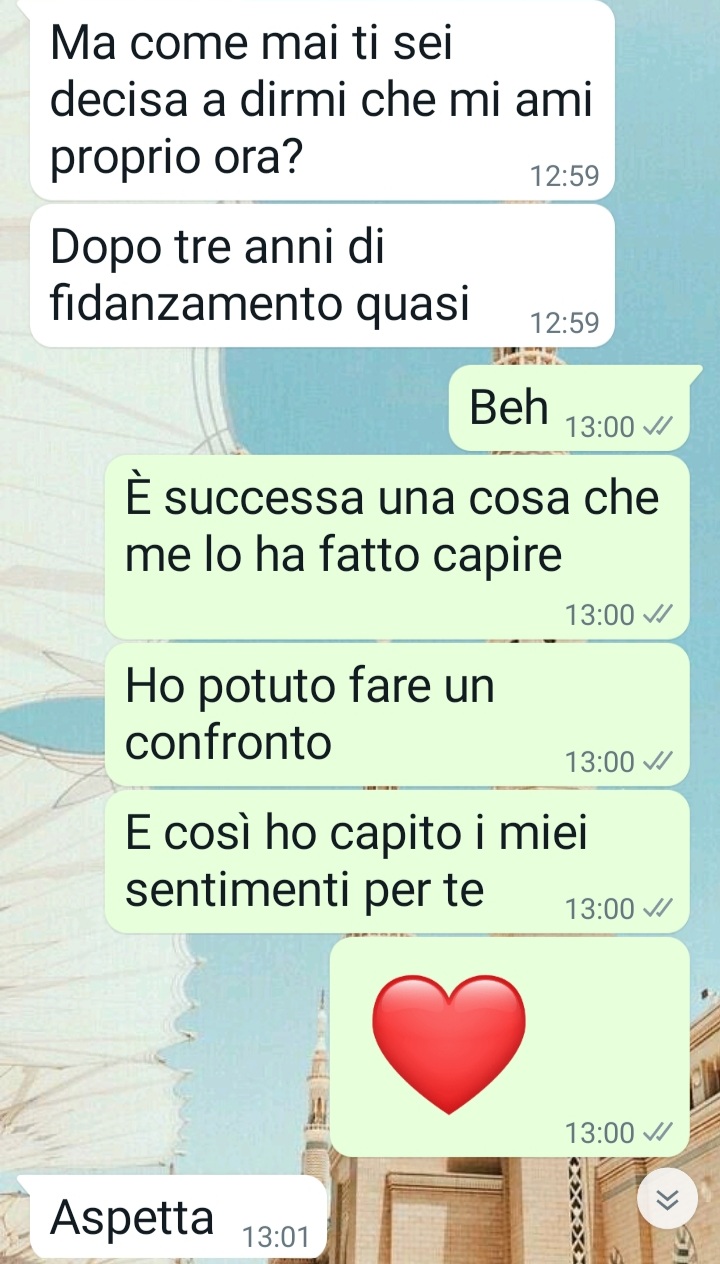Tap the 13:00 timestamp under the heart emoji
Screen dimensions: 720x1264
coord(600,1133)
